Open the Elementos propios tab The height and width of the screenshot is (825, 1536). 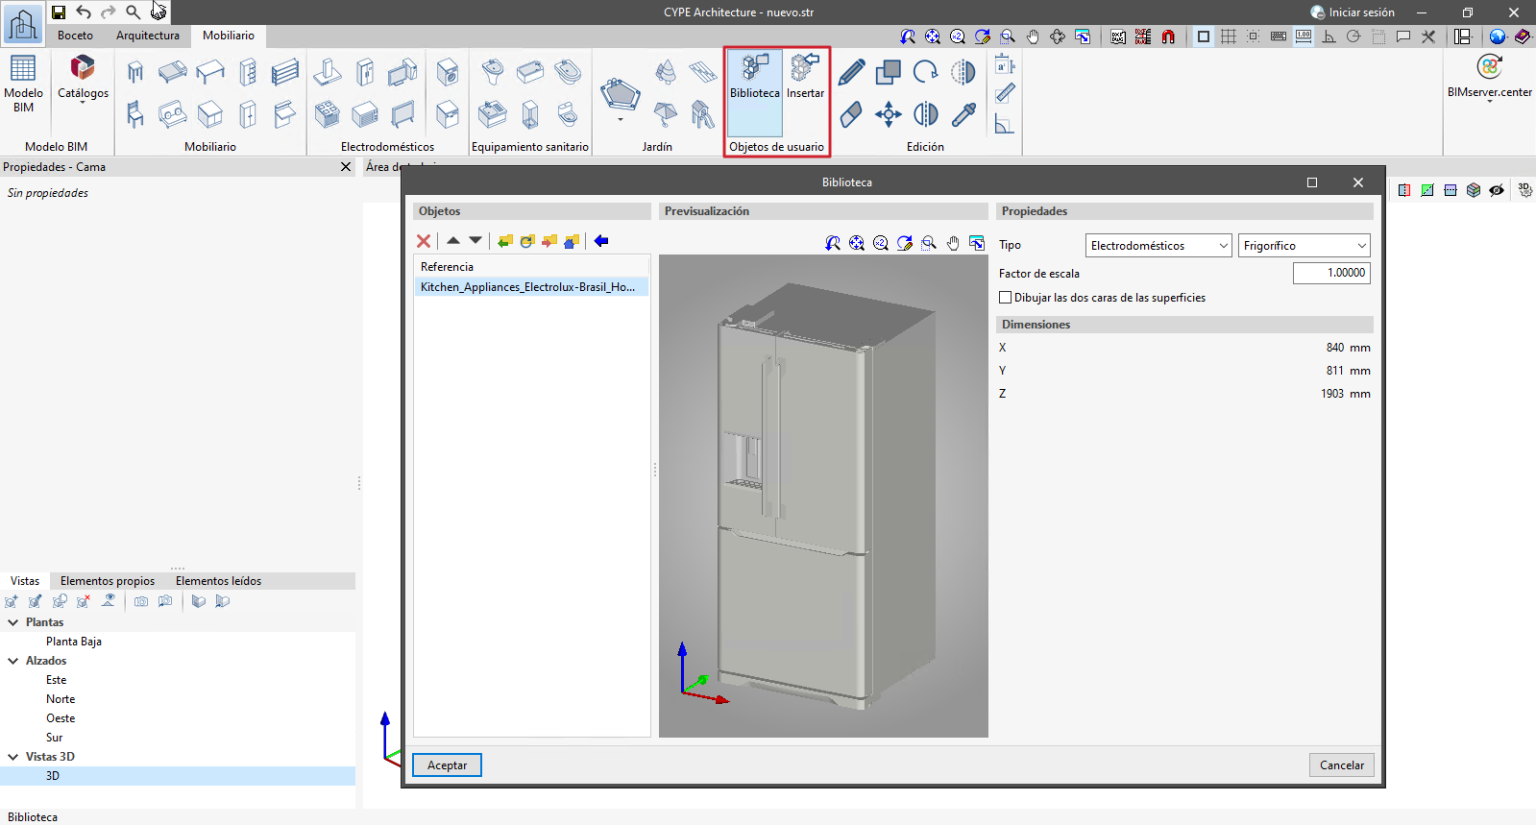click(x=107, y=581)
